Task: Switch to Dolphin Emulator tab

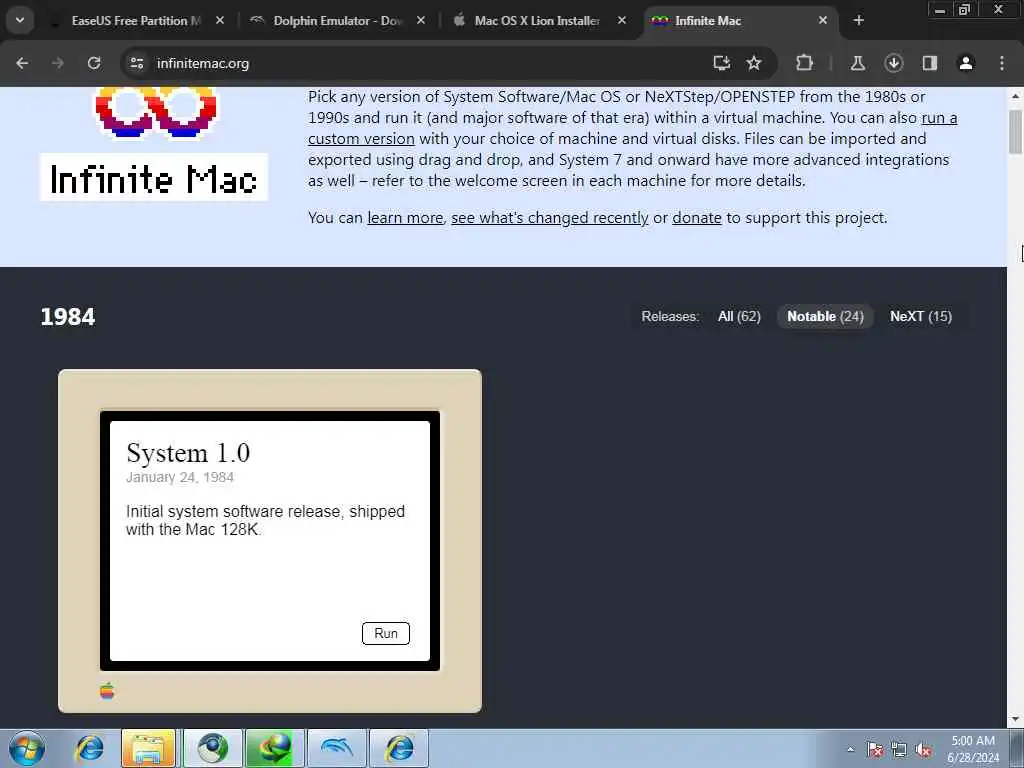Action: (x=338, y=21)
